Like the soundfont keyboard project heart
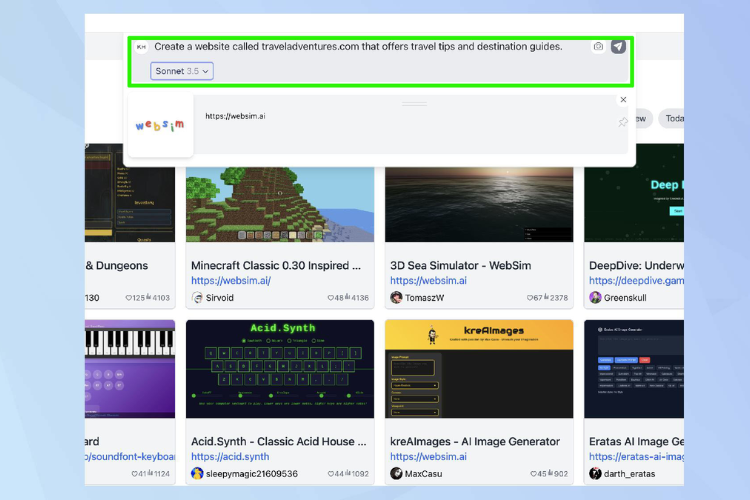Image resolution: width=750 pixels, height=500 pixels. (134, 474)
